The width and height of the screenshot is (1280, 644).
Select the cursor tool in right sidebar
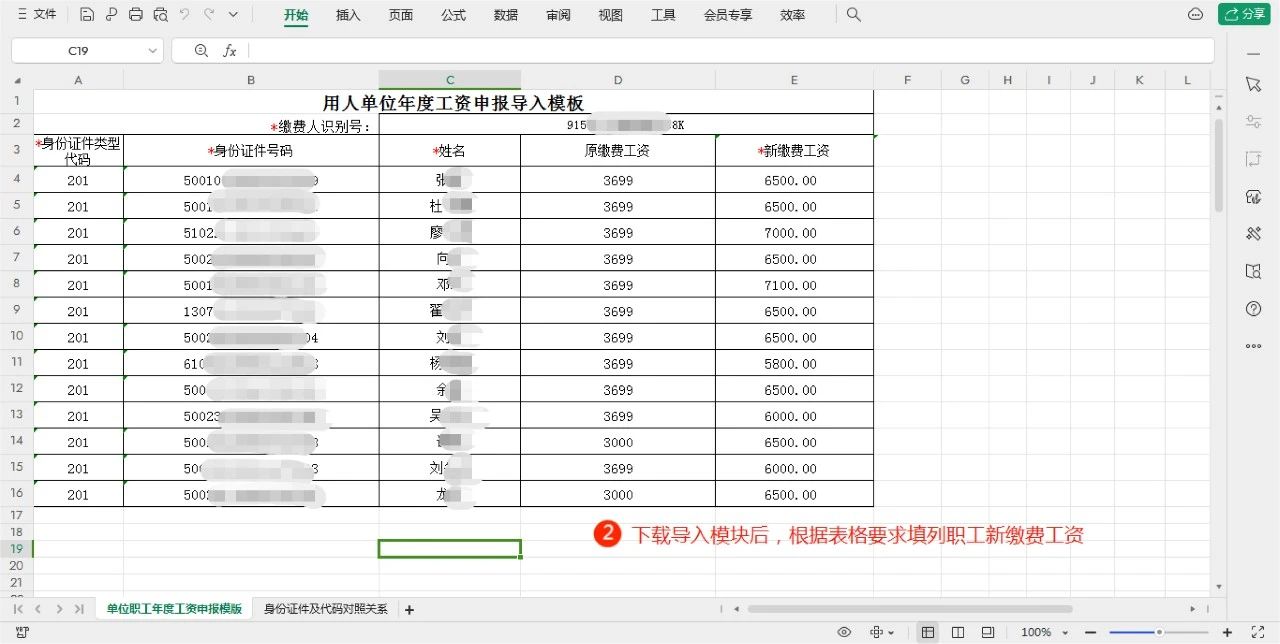coord(1253,84)
